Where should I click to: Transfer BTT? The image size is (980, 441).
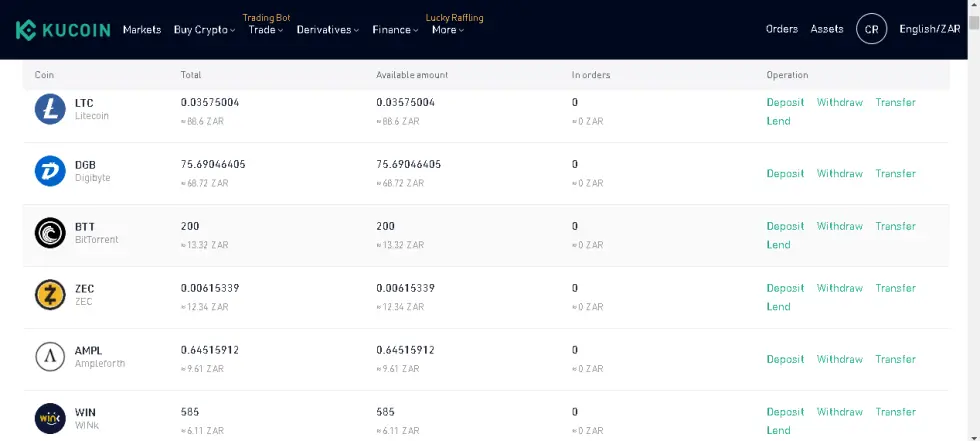(895, 226)
